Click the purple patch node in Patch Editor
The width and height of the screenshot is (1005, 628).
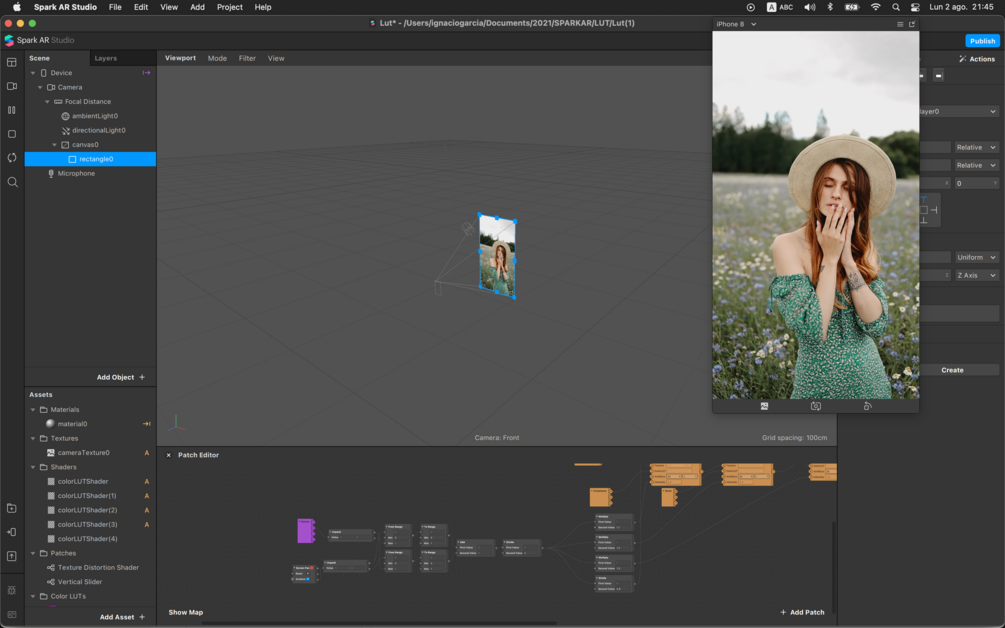[x=306, y=531]
